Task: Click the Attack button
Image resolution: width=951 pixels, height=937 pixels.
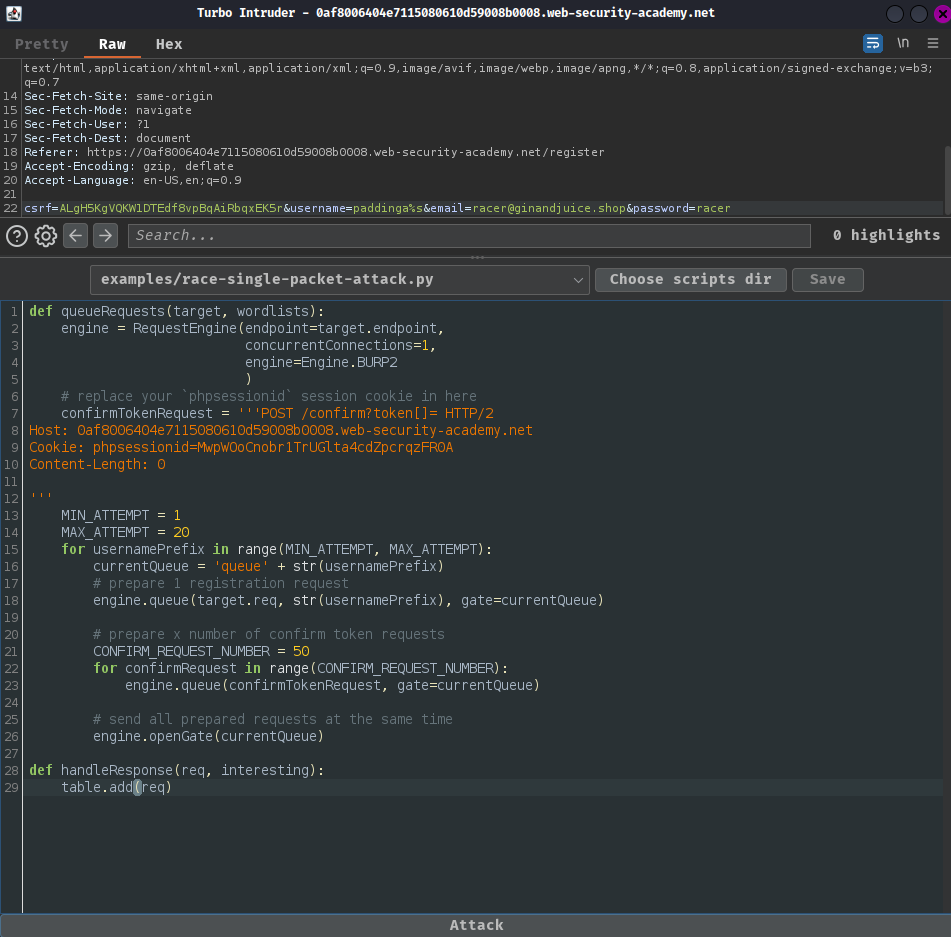Action: 476,925
